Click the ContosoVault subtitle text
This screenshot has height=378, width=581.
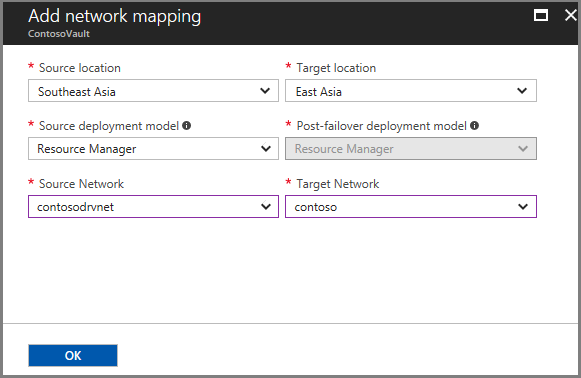[x=59, y=34]
